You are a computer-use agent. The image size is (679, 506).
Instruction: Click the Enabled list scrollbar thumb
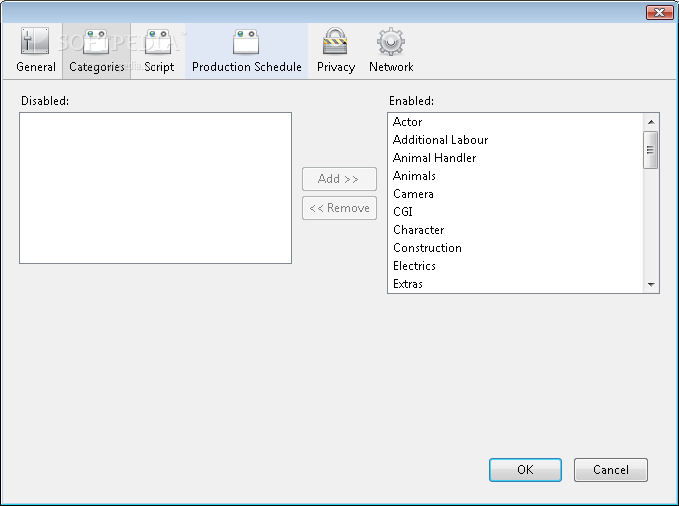[650, 150]
